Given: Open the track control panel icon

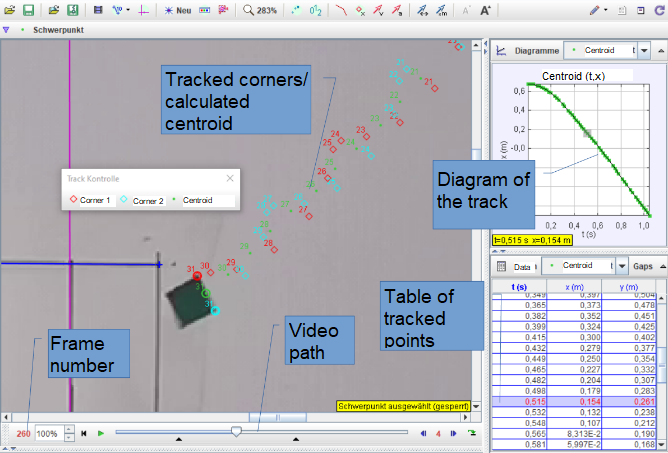Looking at the screenshot, I should click(x=204, y=10).
